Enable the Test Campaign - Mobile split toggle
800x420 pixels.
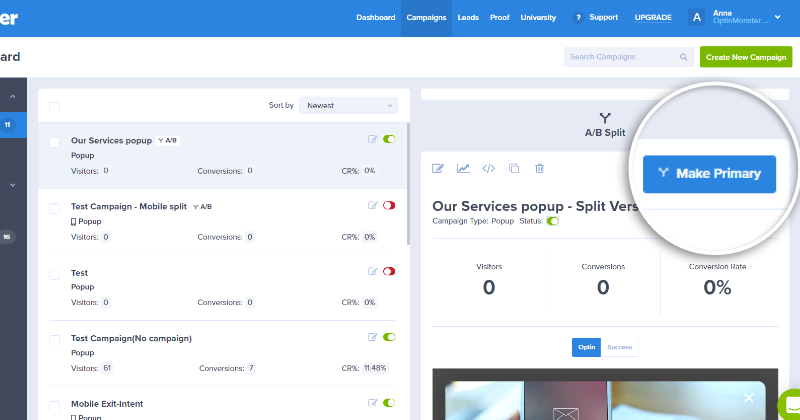389,205
